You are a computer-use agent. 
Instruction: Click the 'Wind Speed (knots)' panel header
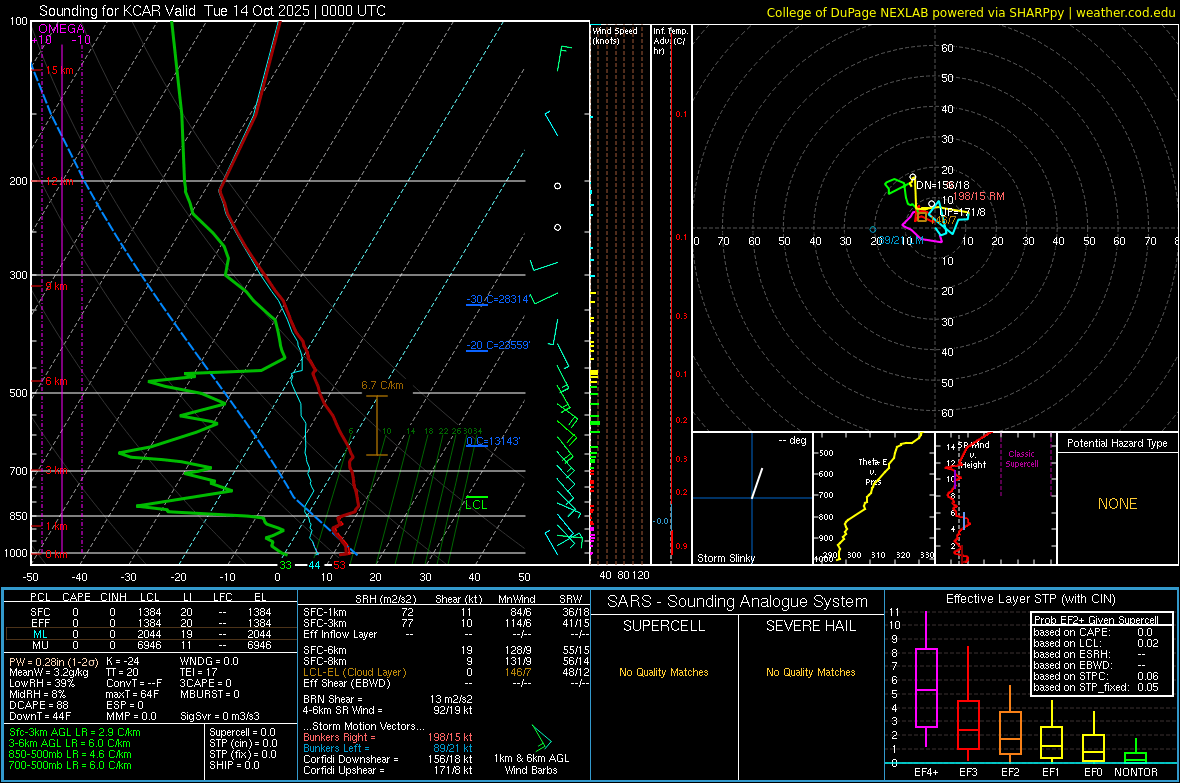614,35
